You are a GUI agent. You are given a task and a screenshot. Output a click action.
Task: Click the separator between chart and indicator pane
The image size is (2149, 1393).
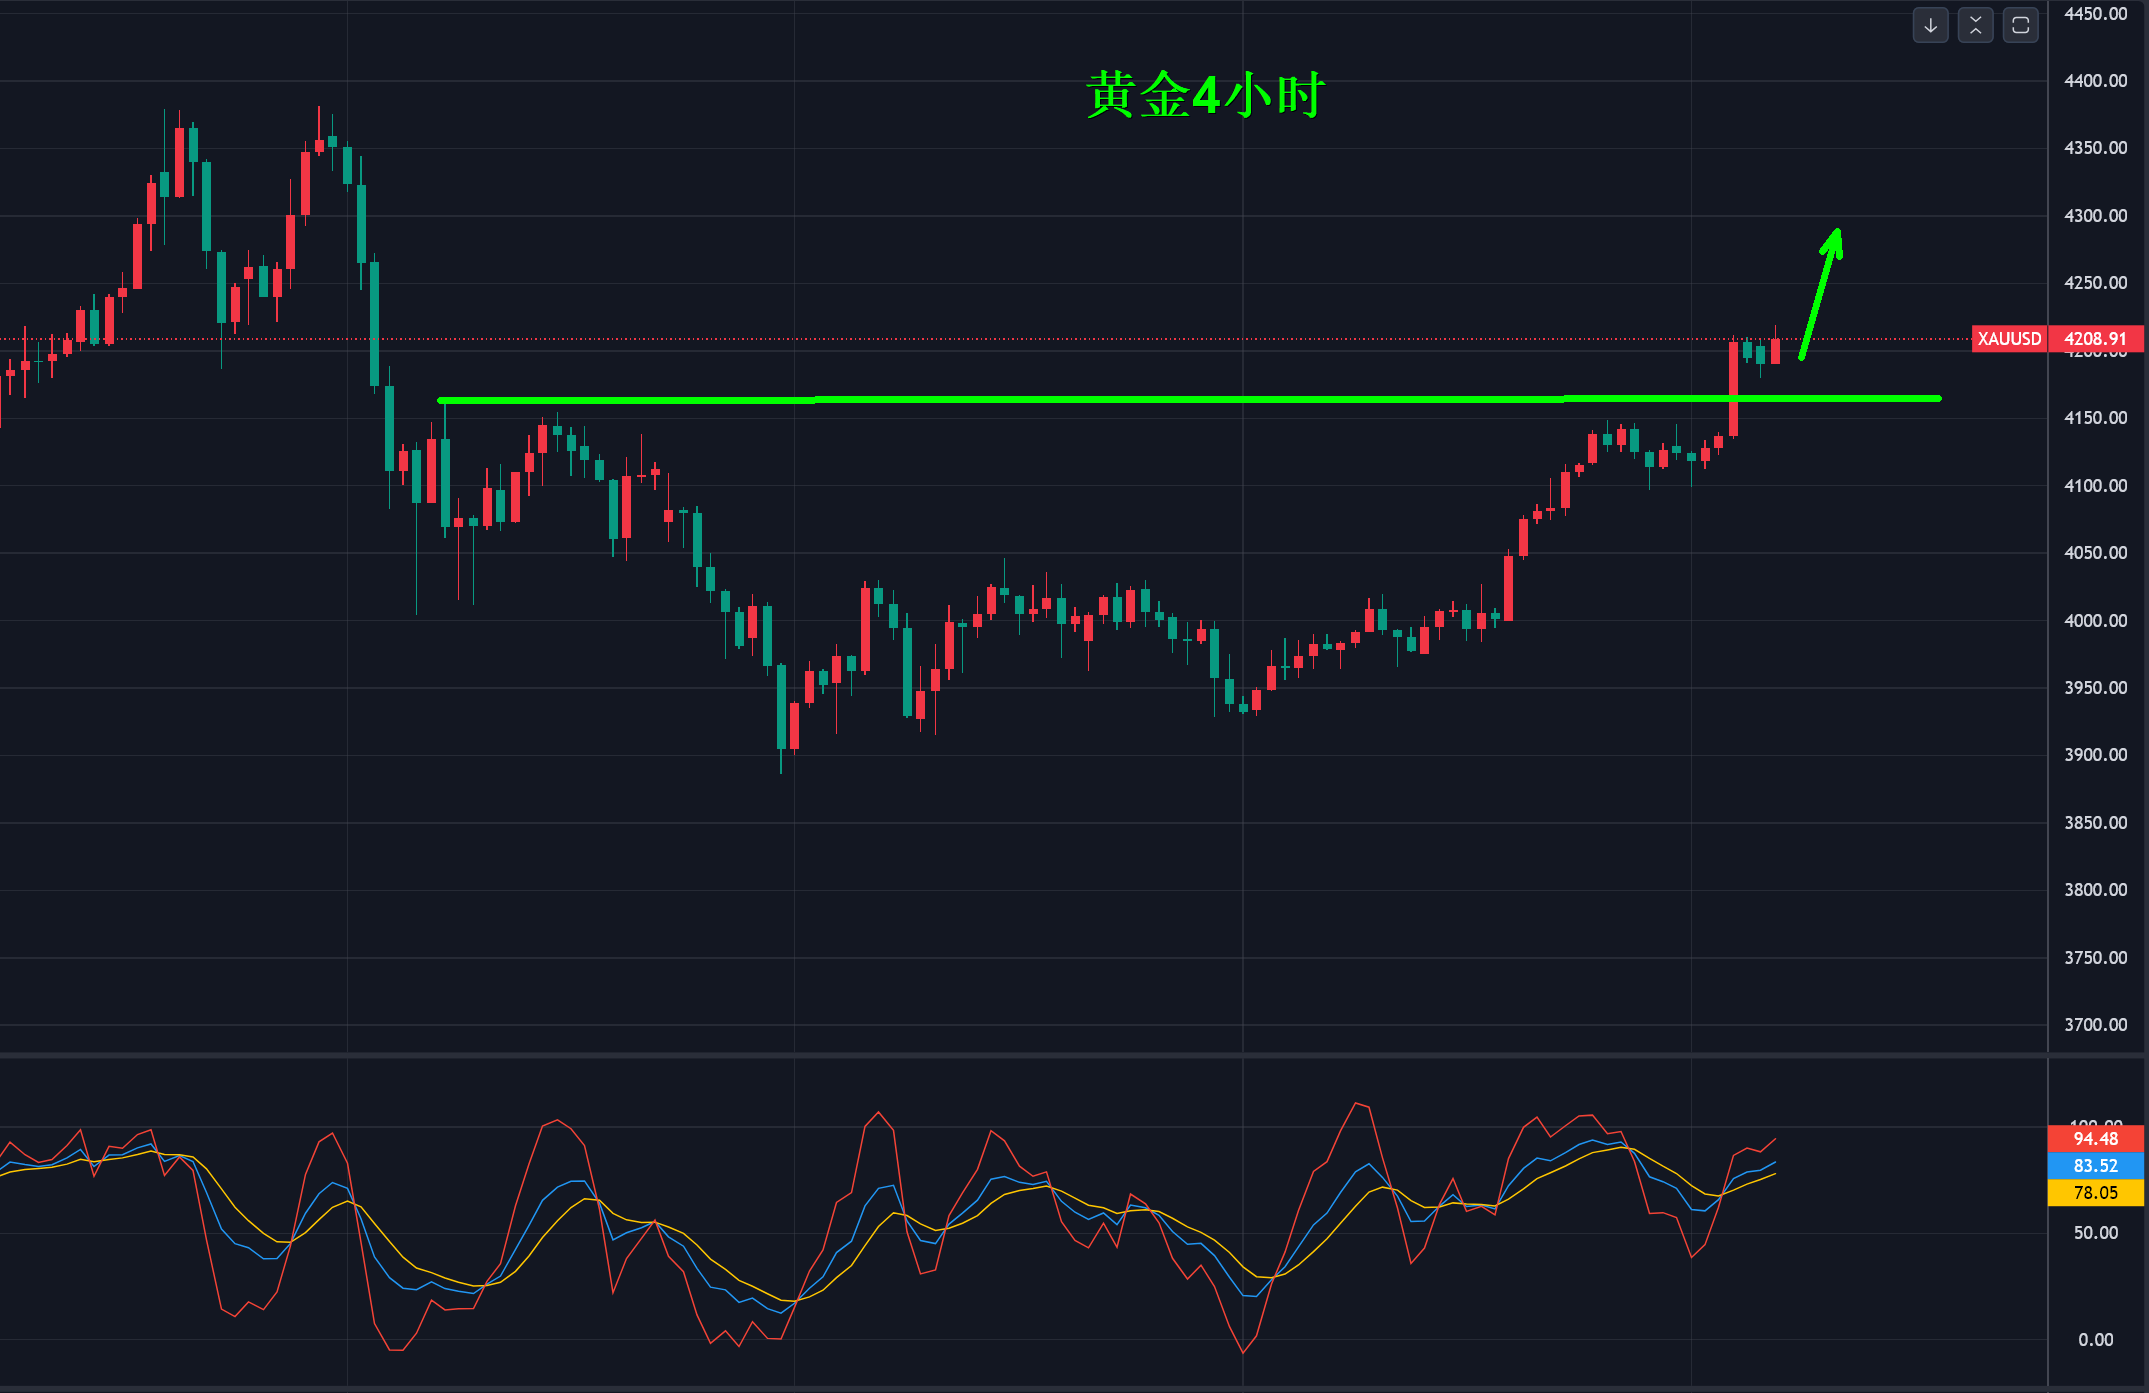pyautogui.click(x=1000, y=1055)
